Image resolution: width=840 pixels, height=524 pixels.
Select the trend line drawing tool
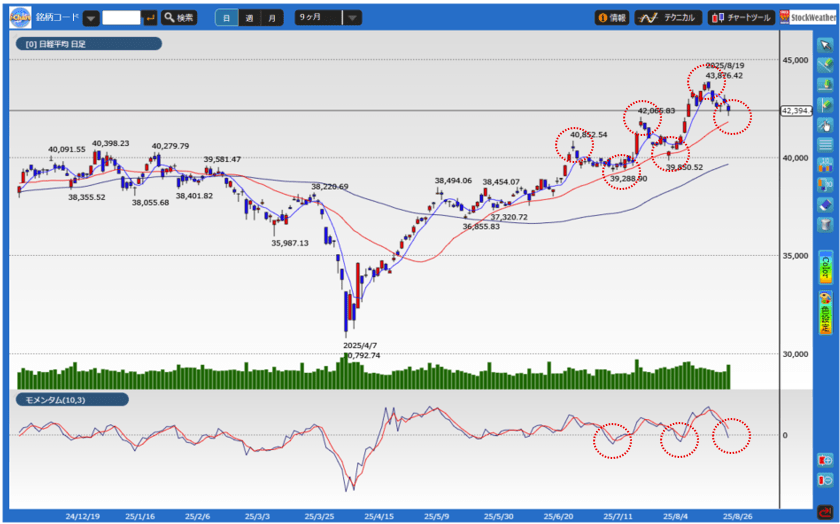(826, 65)
